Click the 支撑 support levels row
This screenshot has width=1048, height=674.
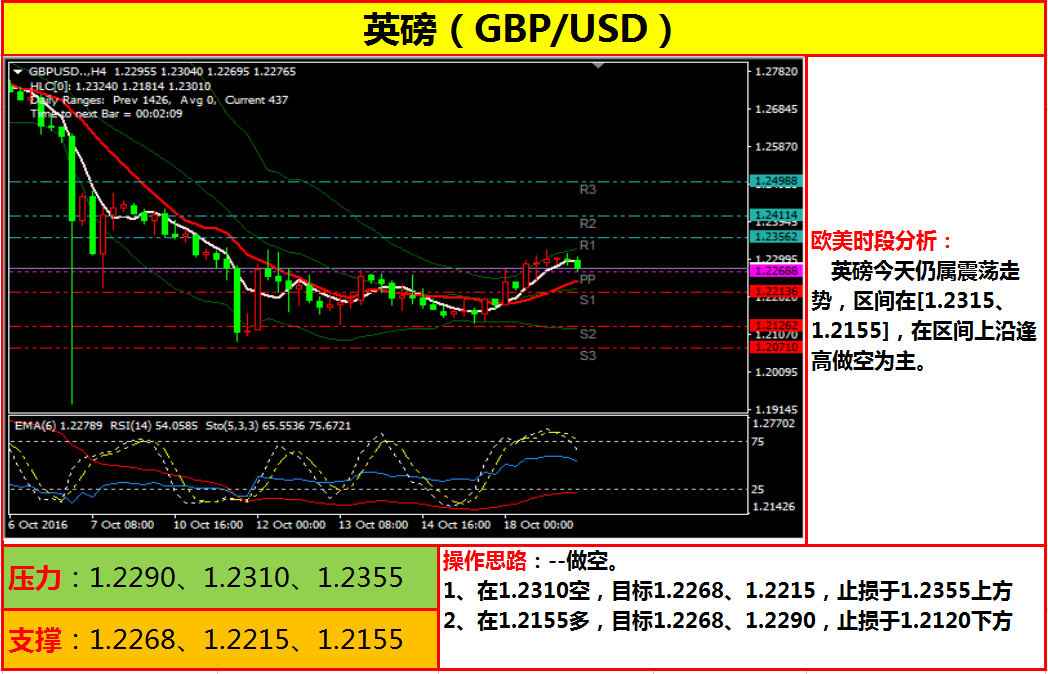[221, 639]
